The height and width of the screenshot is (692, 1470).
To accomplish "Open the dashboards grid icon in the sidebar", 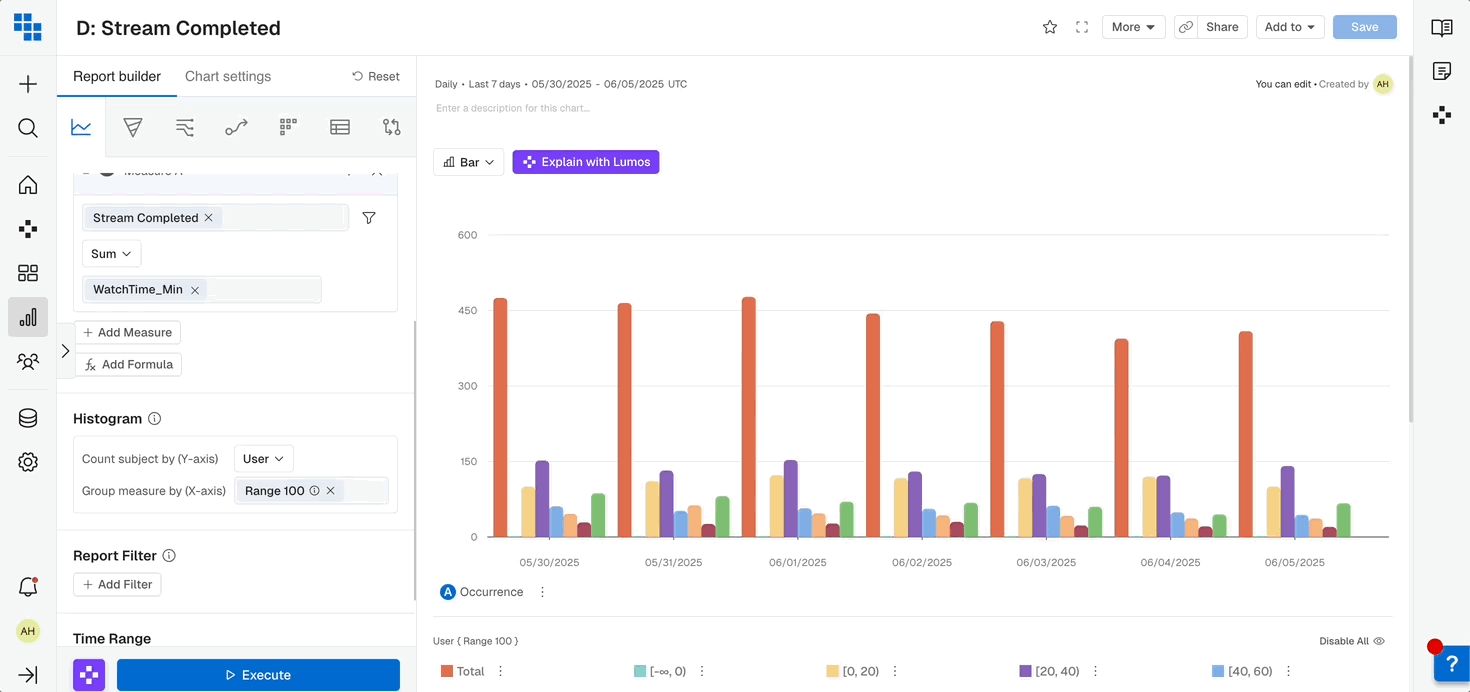I will (x=28, y=273).
